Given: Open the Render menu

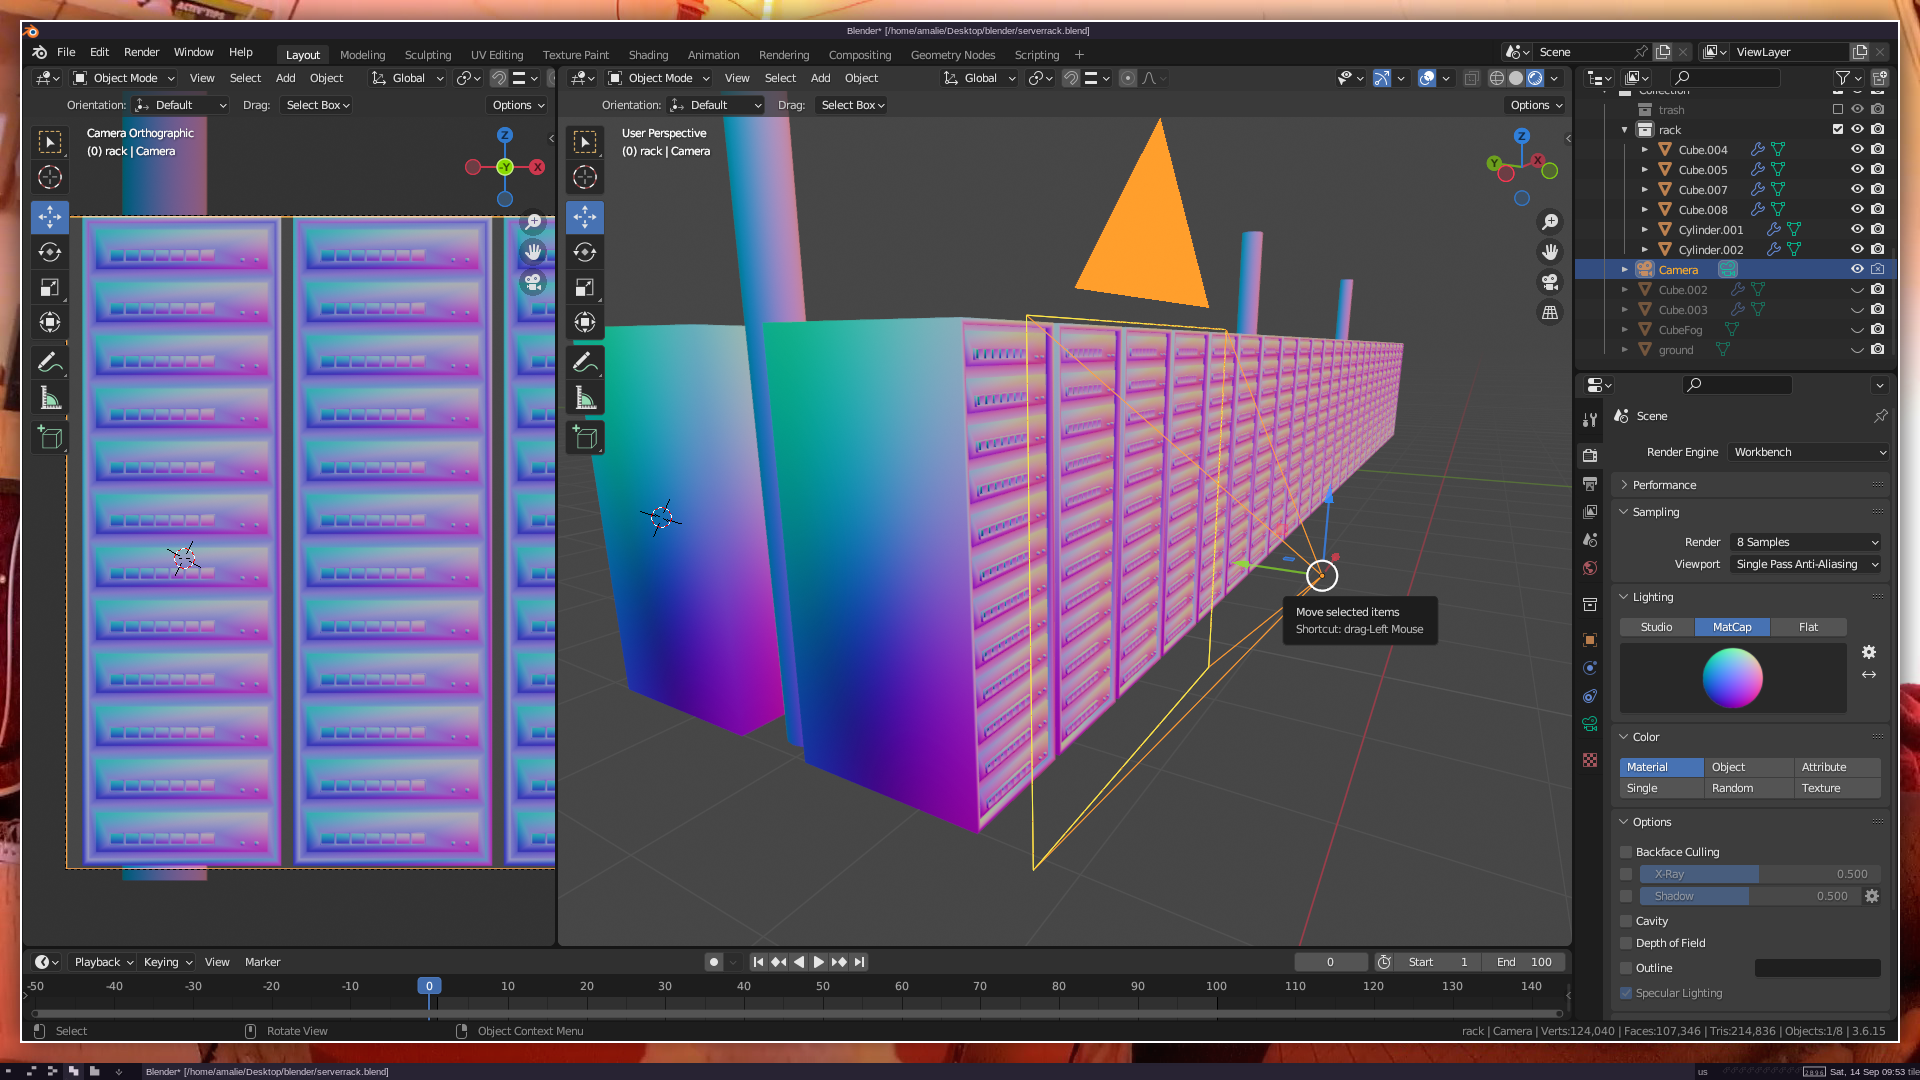Looking at the screenshot, I should coord(141,52).
